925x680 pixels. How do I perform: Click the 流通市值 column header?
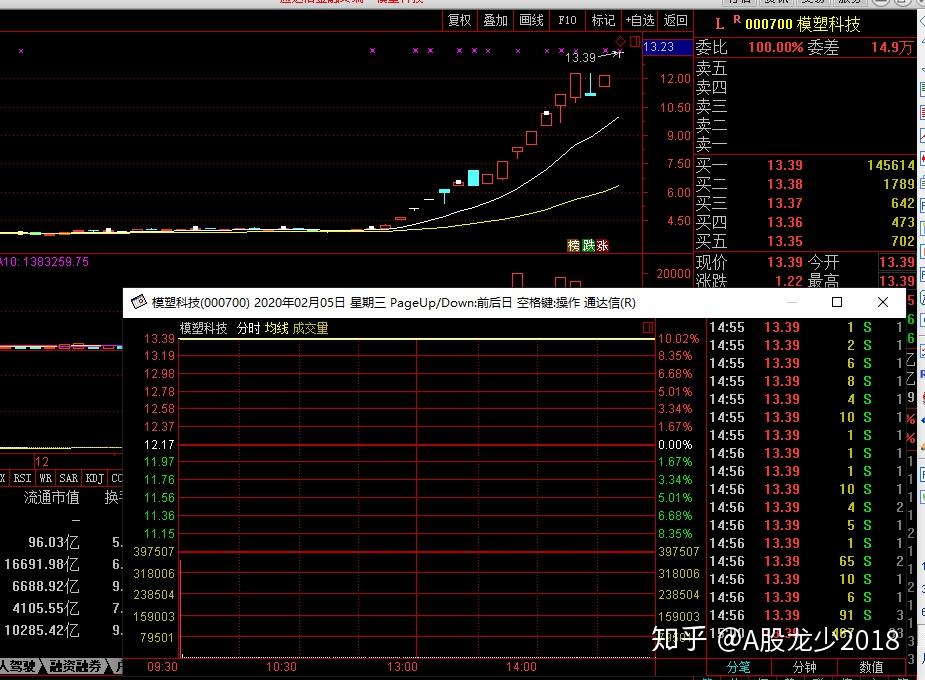(51, 498)
